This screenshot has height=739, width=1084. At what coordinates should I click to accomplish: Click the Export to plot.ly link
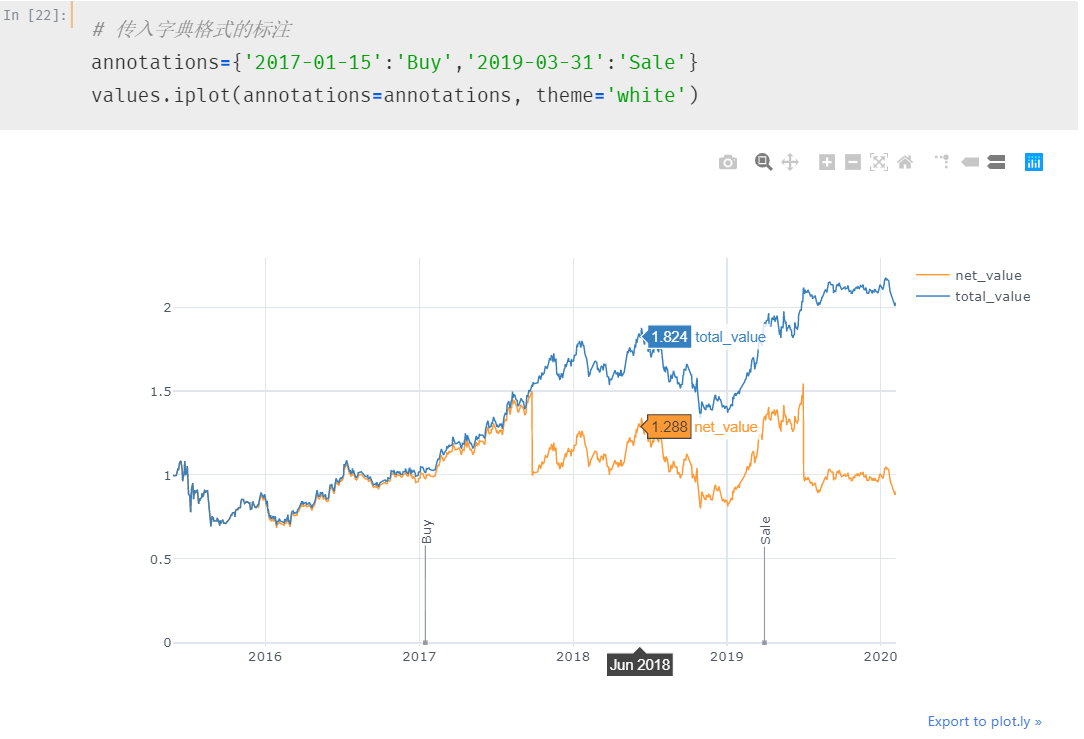985,721
